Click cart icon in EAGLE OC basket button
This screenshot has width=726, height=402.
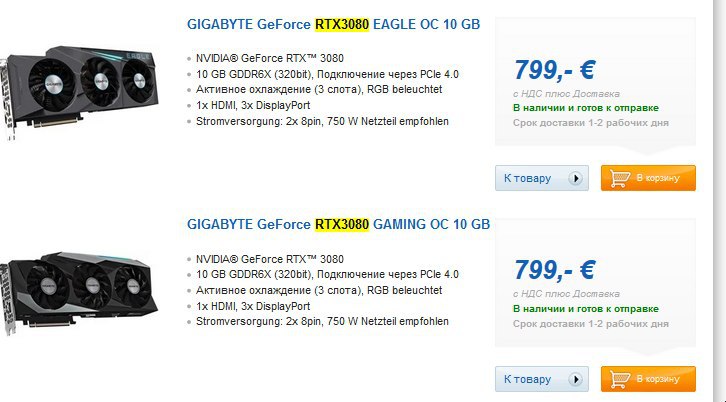point(619,179)
